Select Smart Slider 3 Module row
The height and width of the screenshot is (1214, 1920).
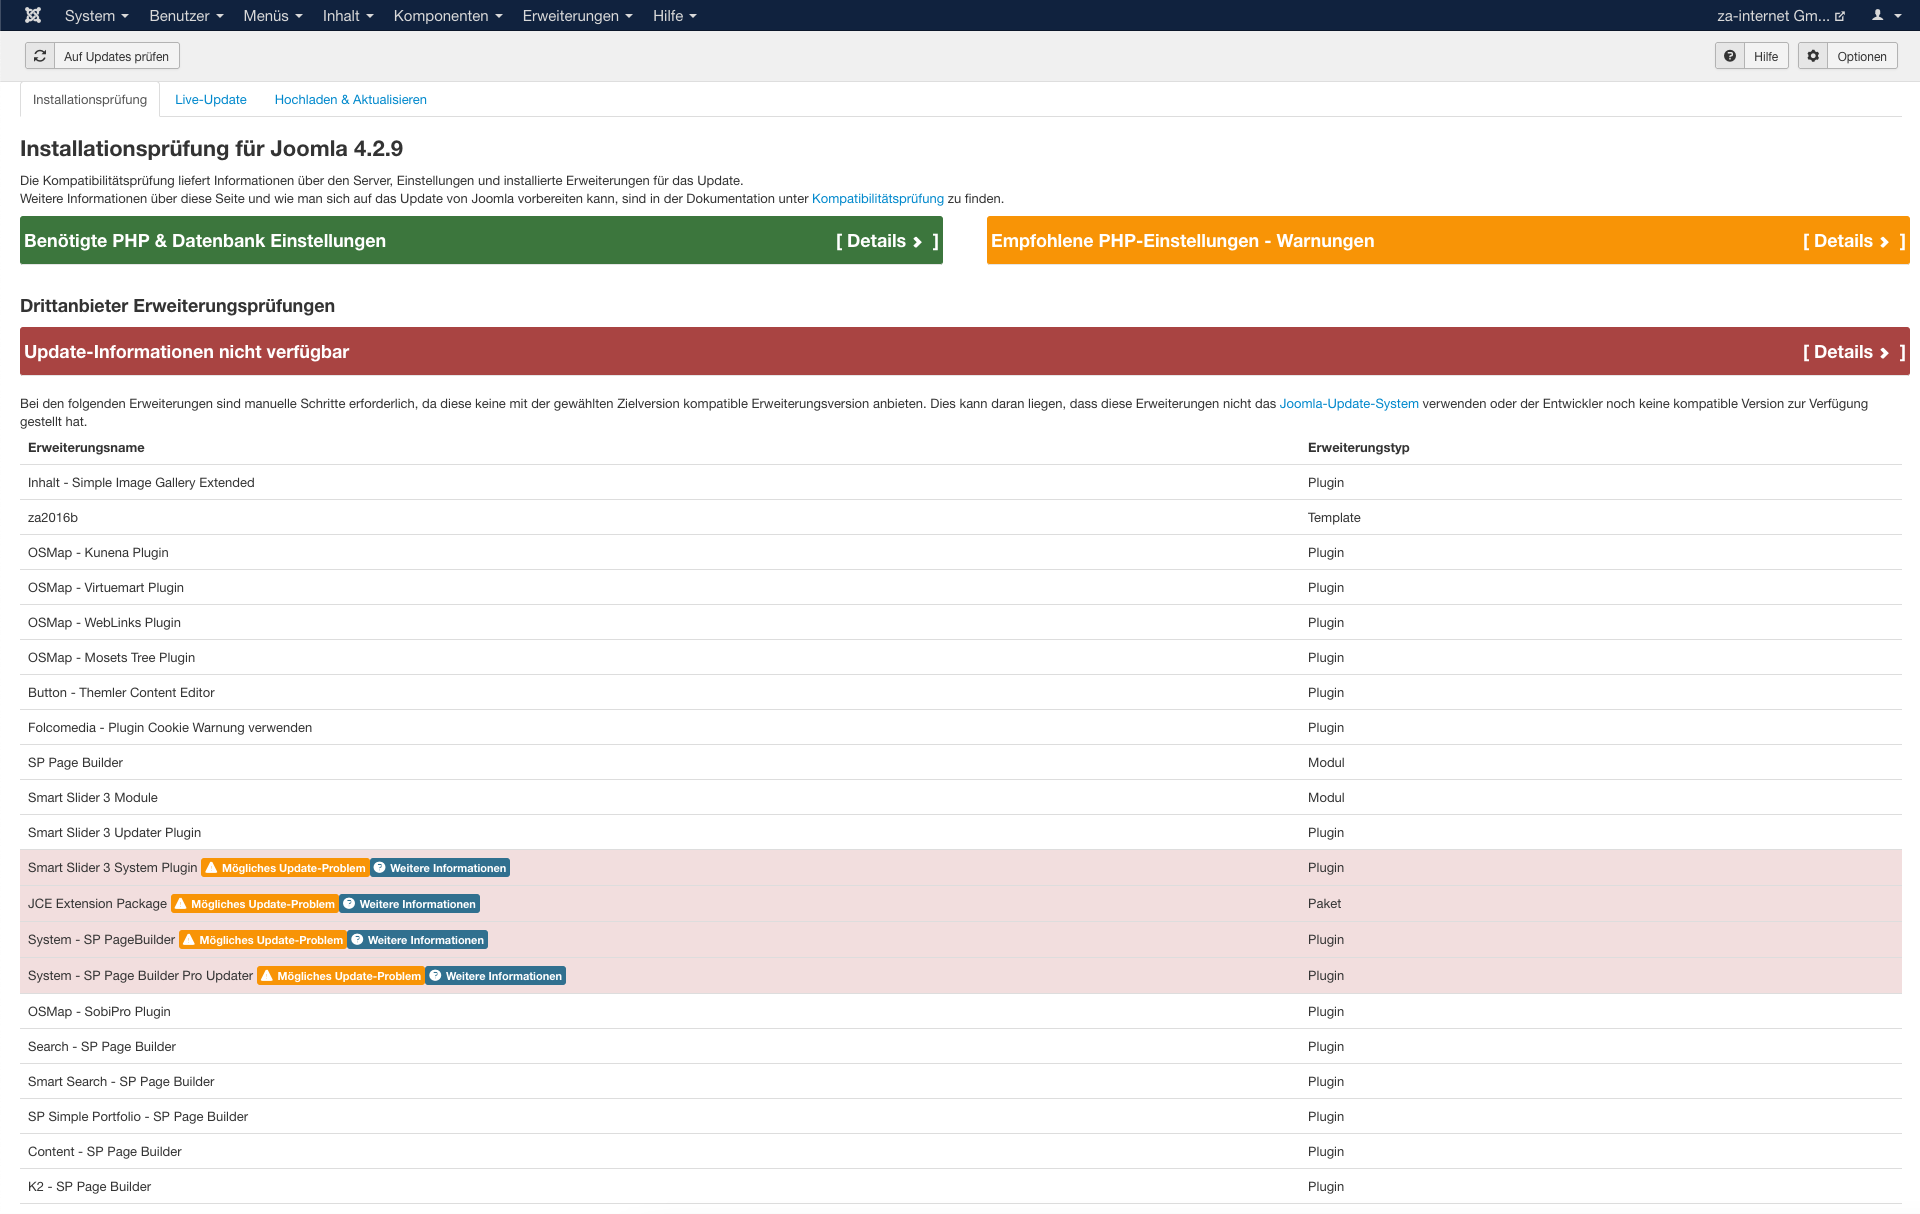coord(961,797)
